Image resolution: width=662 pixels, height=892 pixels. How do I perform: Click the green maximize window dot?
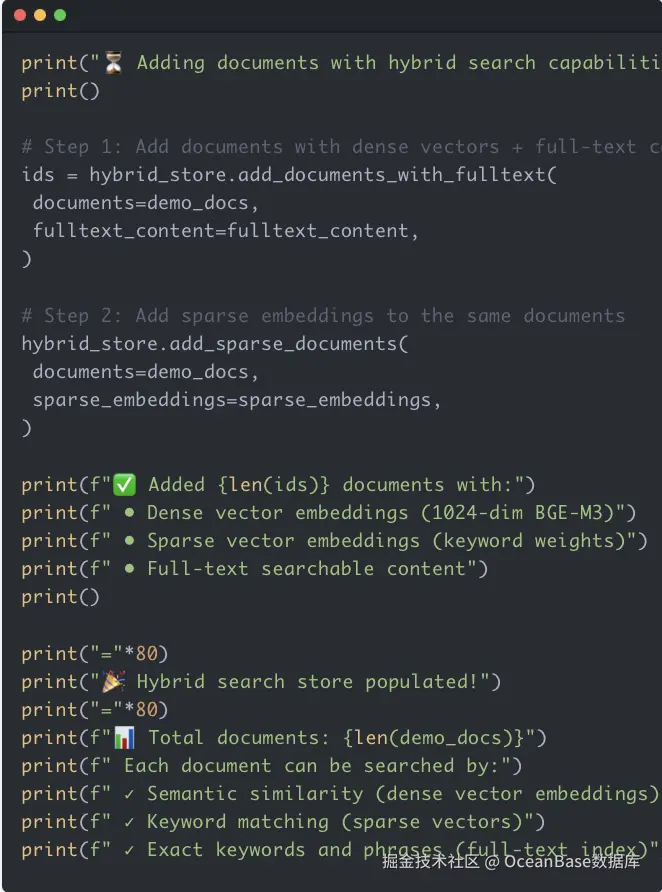click(60, 15)
